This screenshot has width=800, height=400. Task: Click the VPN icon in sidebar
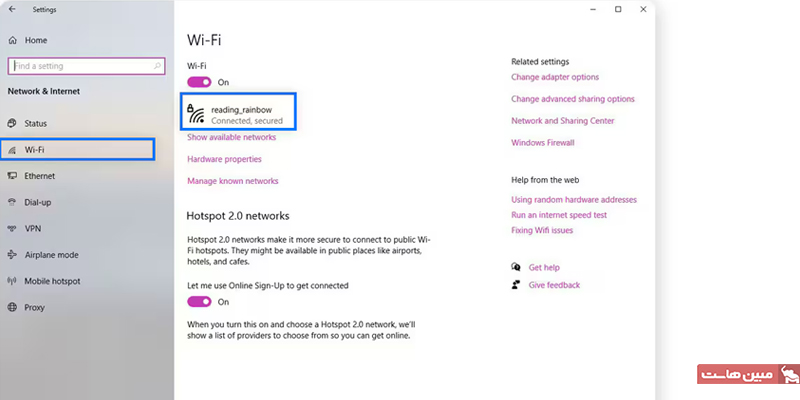click(x=12, y=228)
